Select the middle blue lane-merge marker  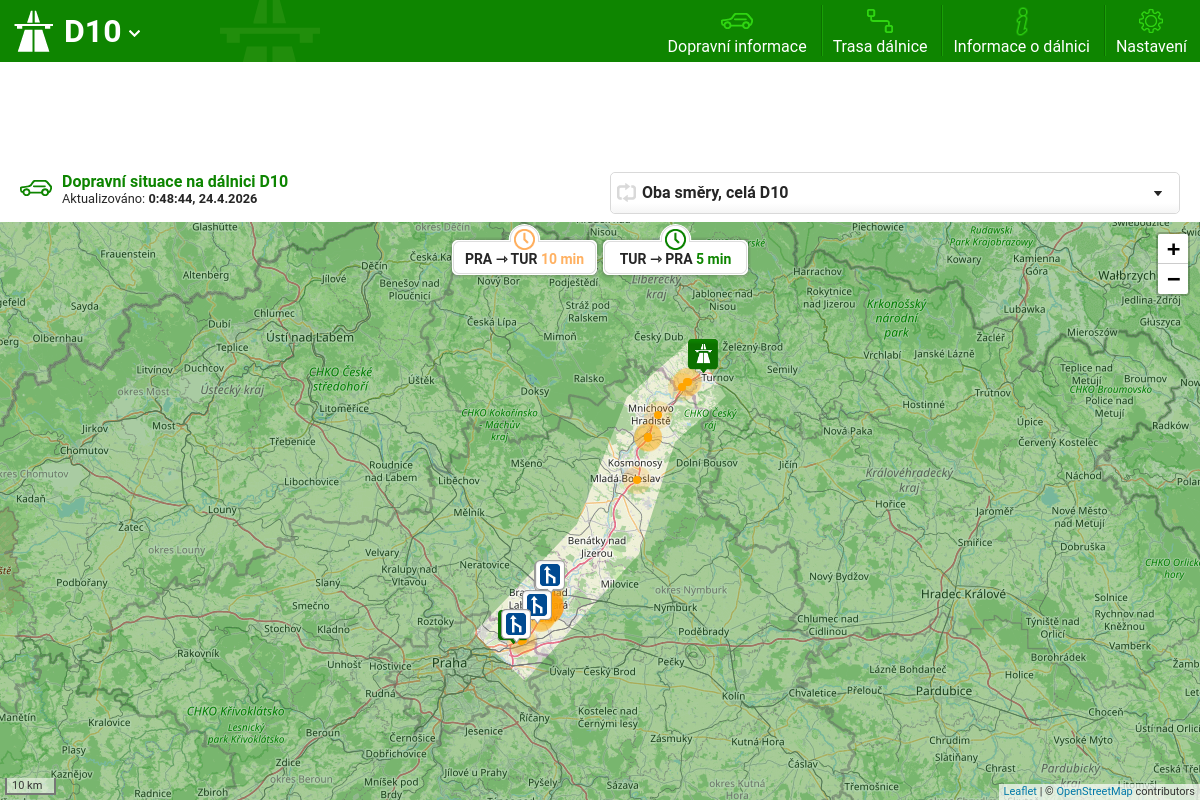537,605
